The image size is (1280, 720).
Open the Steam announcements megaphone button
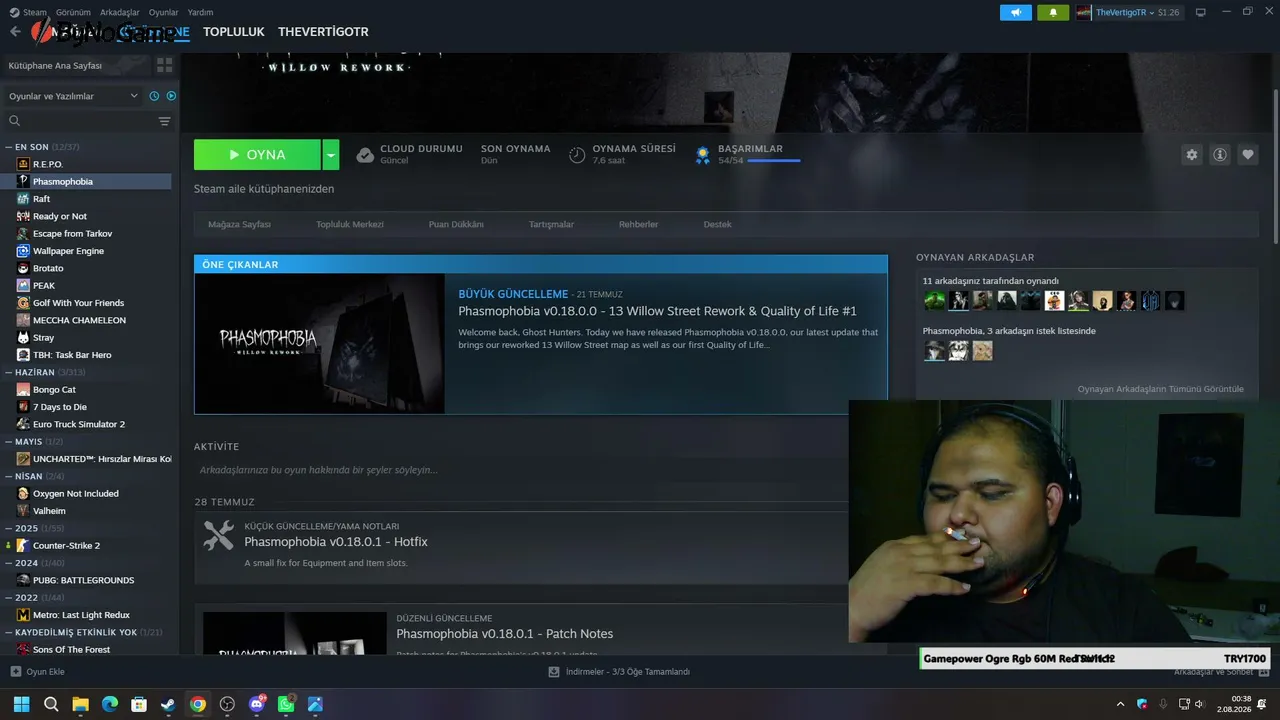coord(1016,12)
